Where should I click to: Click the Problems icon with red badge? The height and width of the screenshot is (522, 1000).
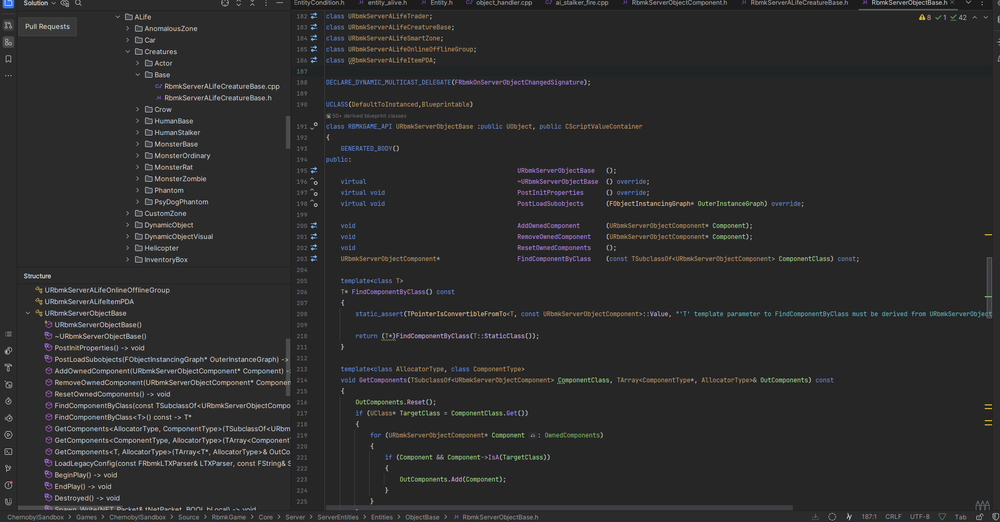(8, 484)
